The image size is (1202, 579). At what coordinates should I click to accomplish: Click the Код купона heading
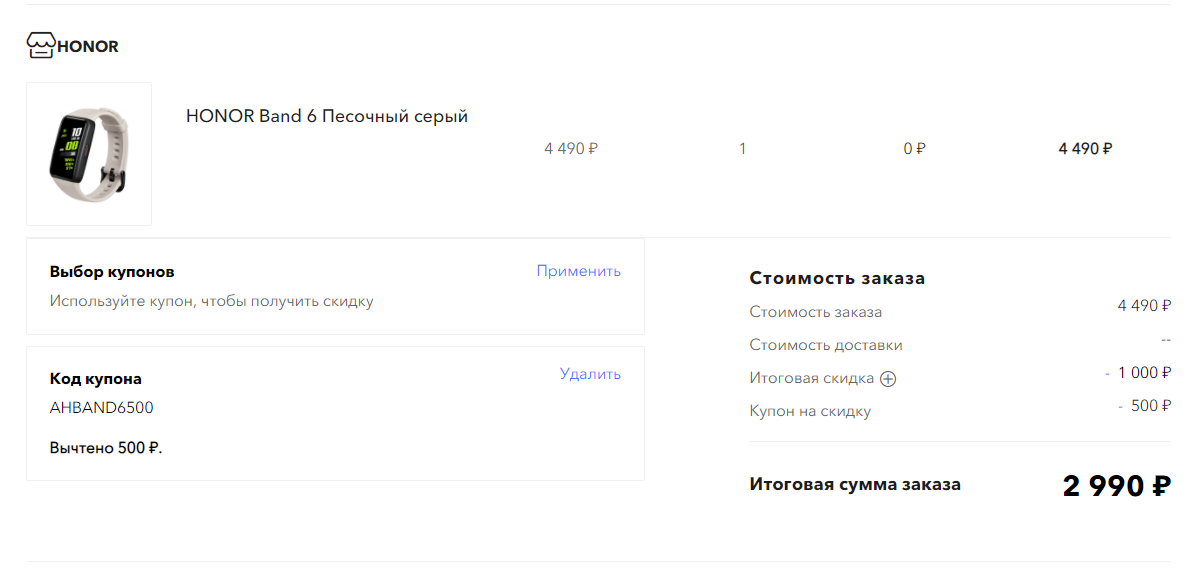pyautogui.click(x=96, y=379)
